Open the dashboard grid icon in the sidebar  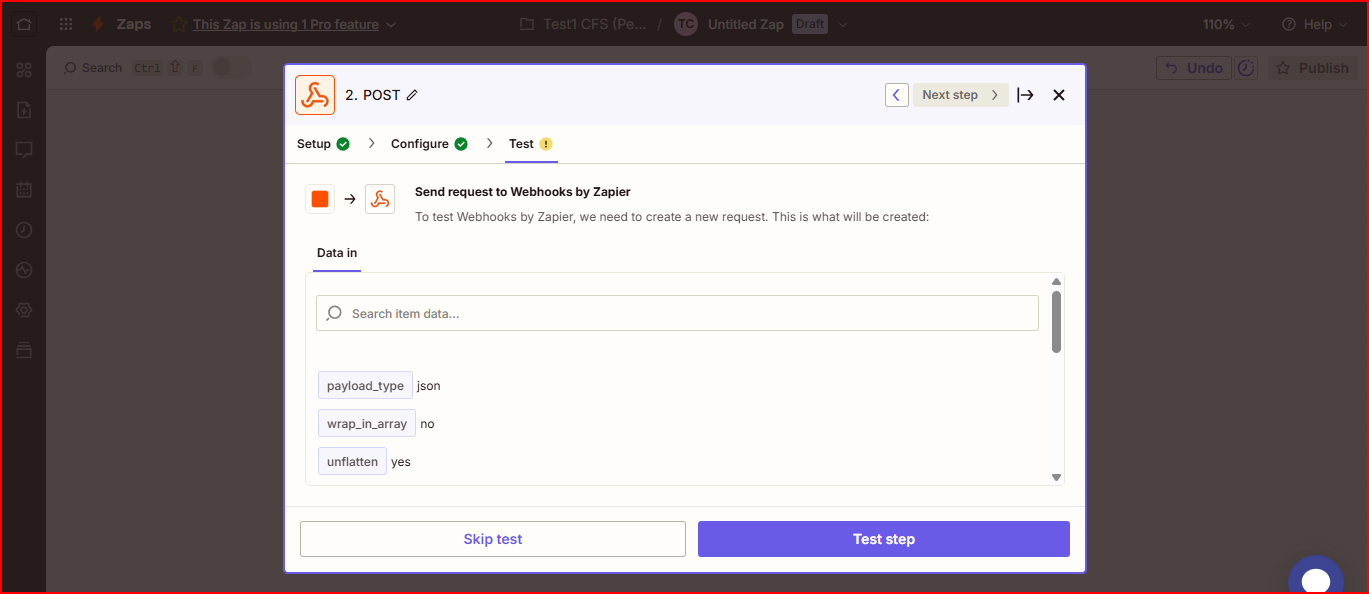coord(24,70)
